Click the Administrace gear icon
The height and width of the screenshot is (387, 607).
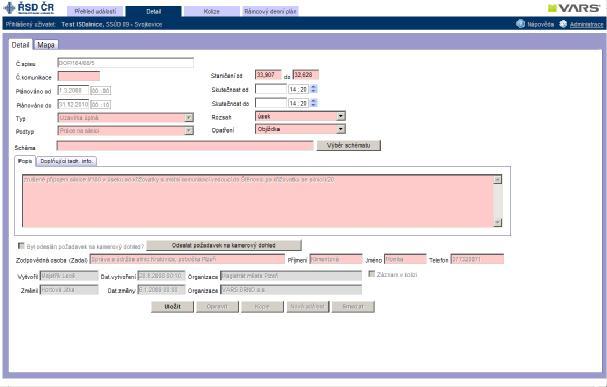tap(563, 24)
